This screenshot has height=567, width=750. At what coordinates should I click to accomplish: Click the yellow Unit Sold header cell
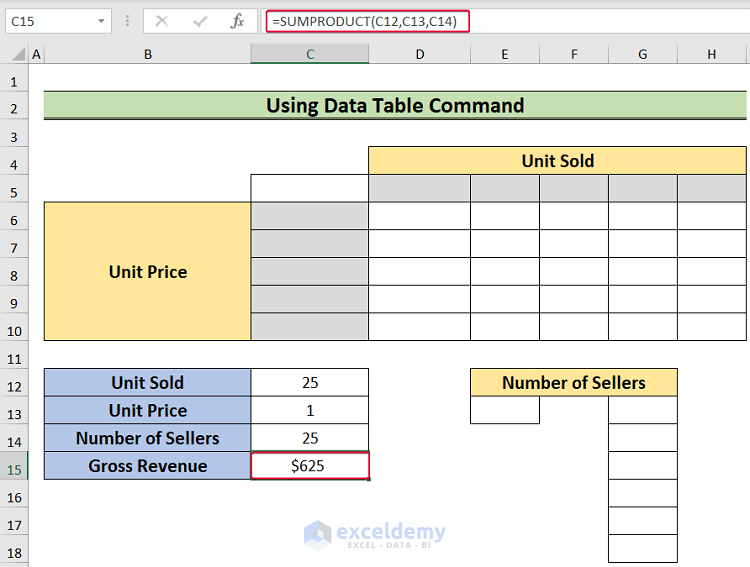pyautogui.click(x=557, y=160)
